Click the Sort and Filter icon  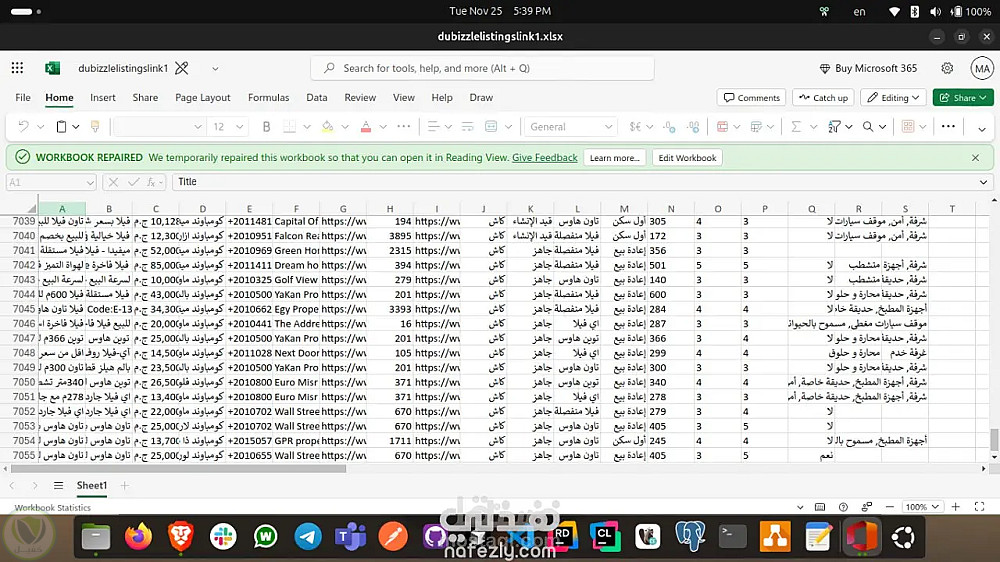pyautogui.click(x=834, y=126)
